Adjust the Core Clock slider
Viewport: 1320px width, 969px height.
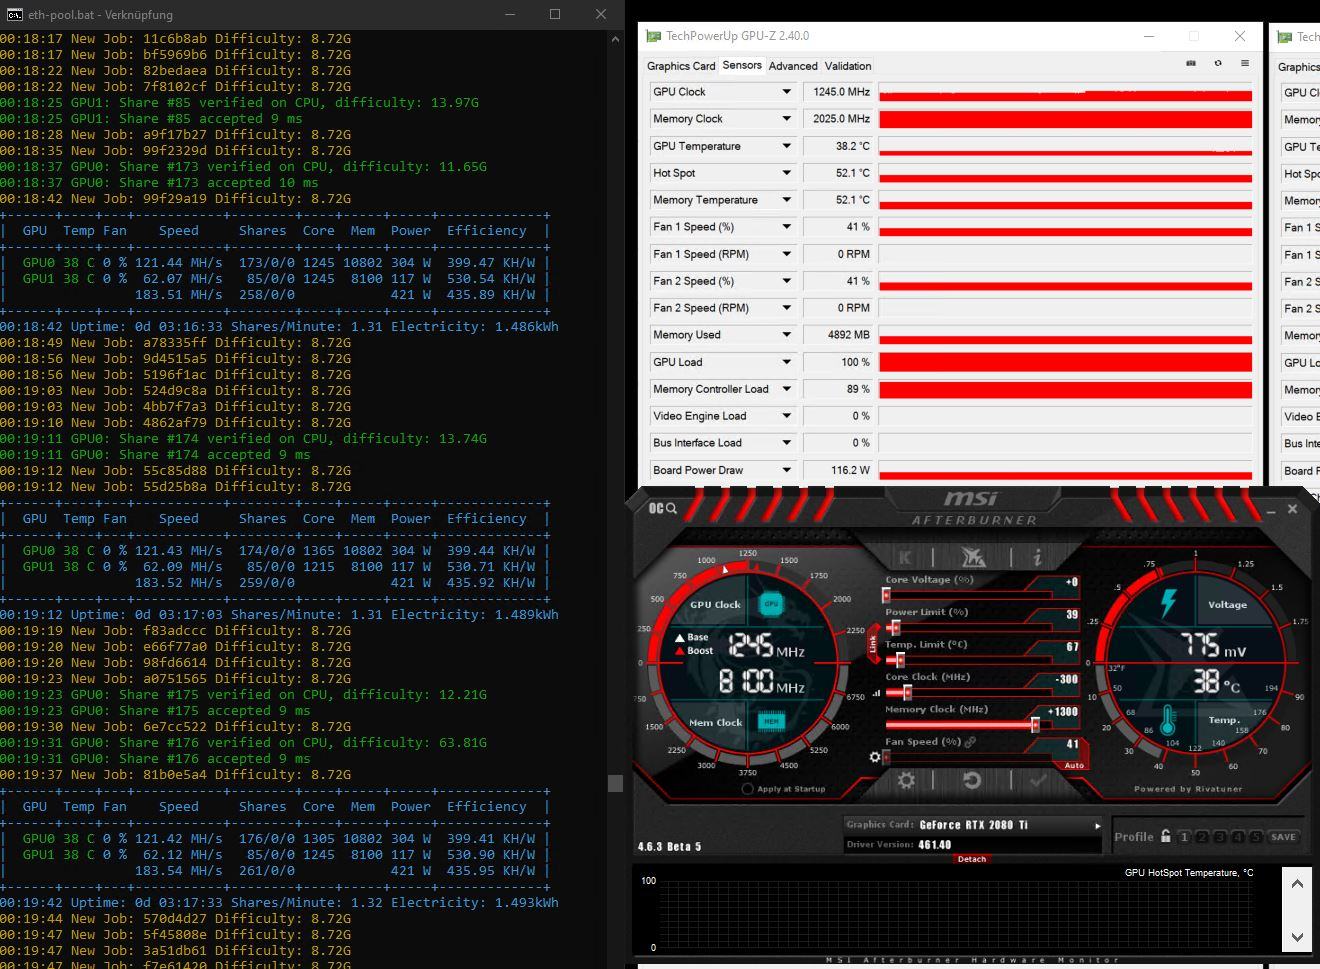coord(967,692)
